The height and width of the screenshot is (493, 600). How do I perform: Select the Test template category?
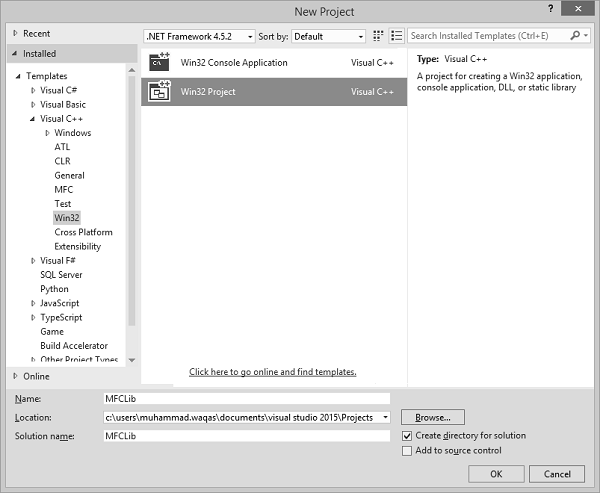[63, 204]
